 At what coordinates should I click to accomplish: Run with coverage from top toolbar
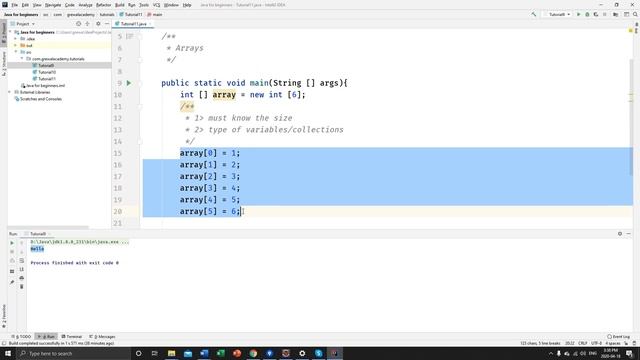coord(596,14)
